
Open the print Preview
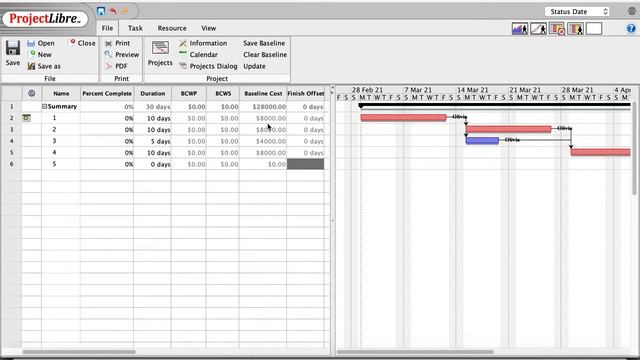coord(122,54)
